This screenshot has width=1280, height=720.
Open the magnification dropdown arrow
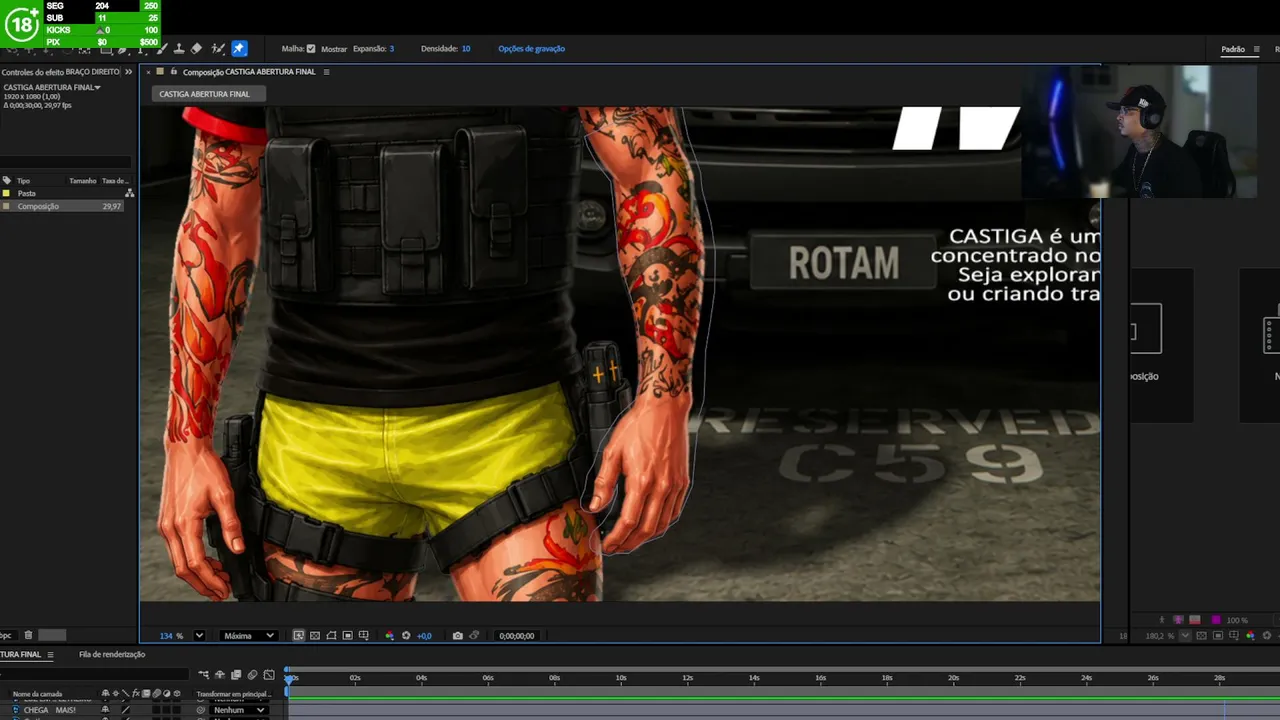(199, 636)
